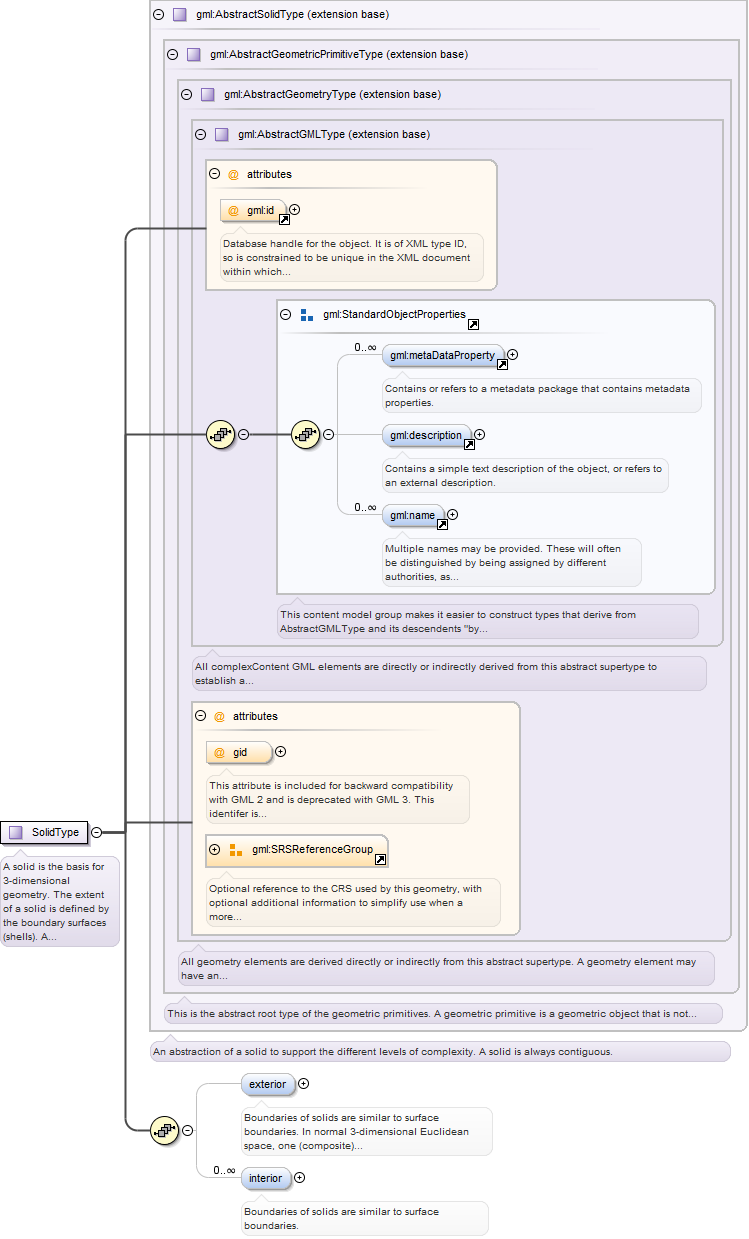The width and height of the screenshot is (749, 1239).
Task: Collapse the SolidType root node
Action: point(96,832)
